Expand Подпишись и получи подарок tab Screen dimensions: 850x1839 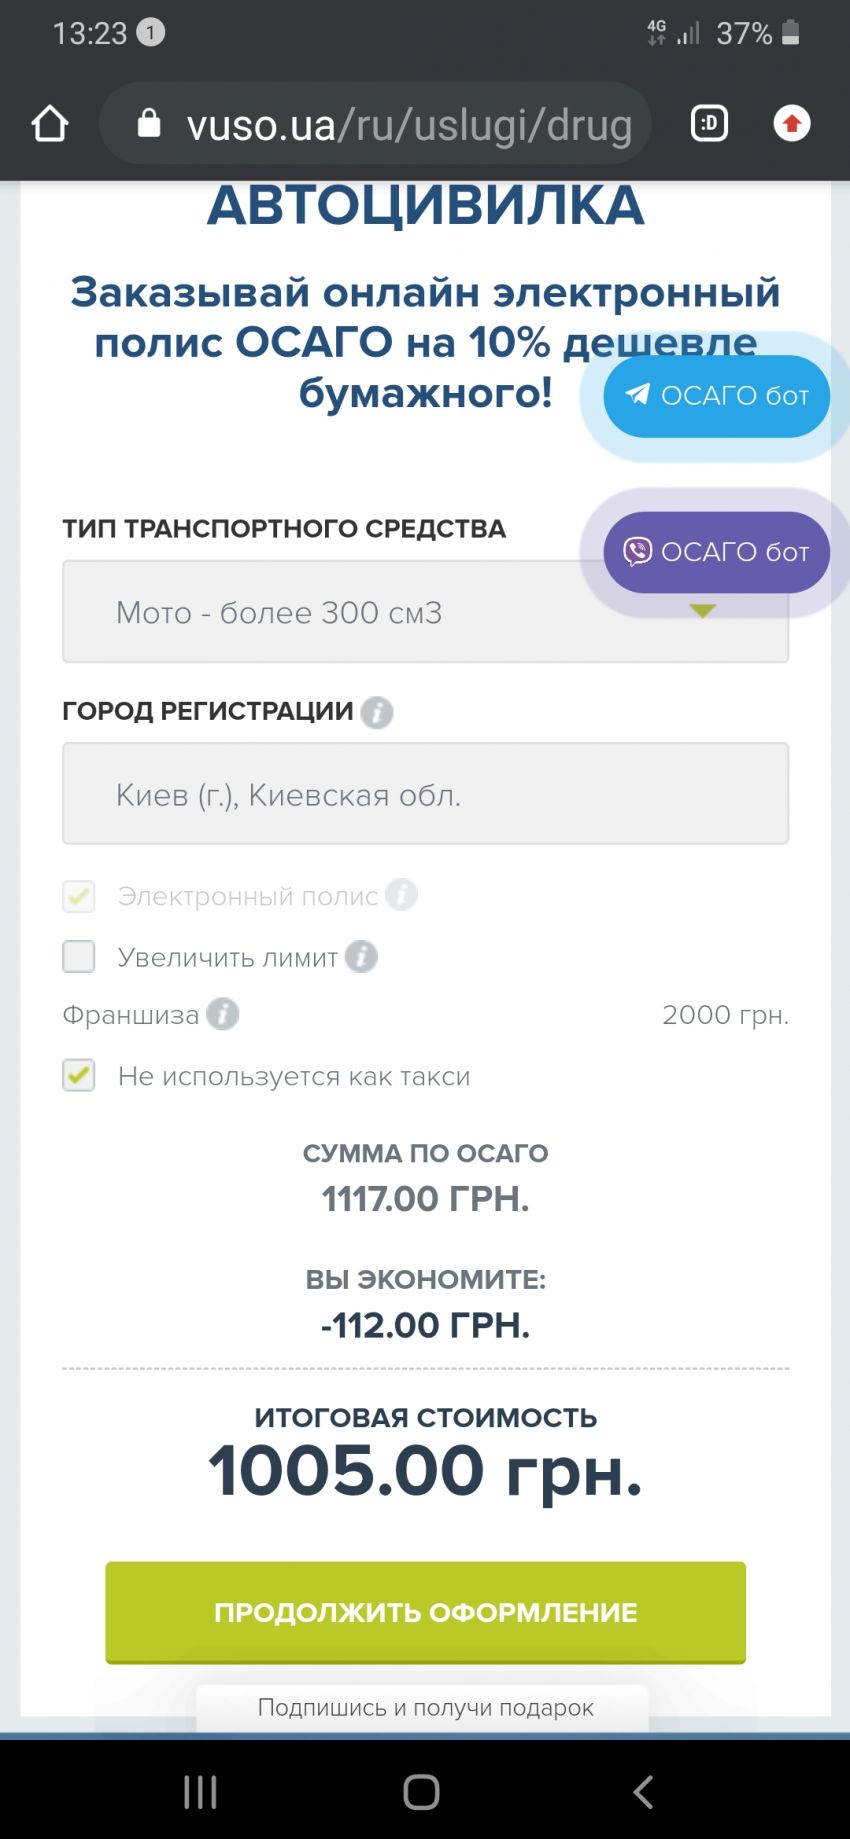pos(423,1708)
